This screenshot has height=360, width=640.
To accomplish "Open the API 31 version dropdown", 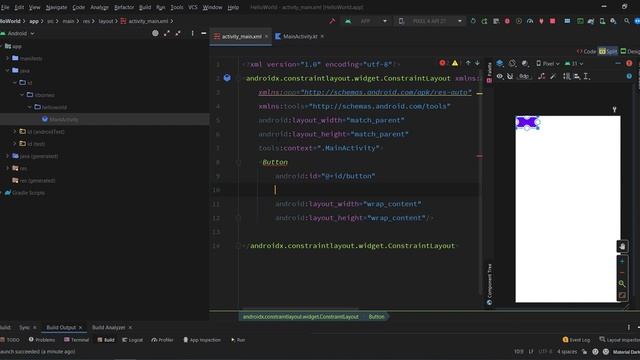I will 573,64.
